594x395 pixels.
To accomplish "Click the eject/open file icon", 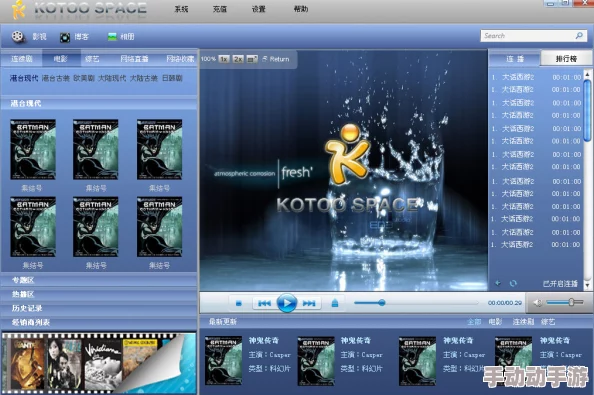I will pos(335,303).
